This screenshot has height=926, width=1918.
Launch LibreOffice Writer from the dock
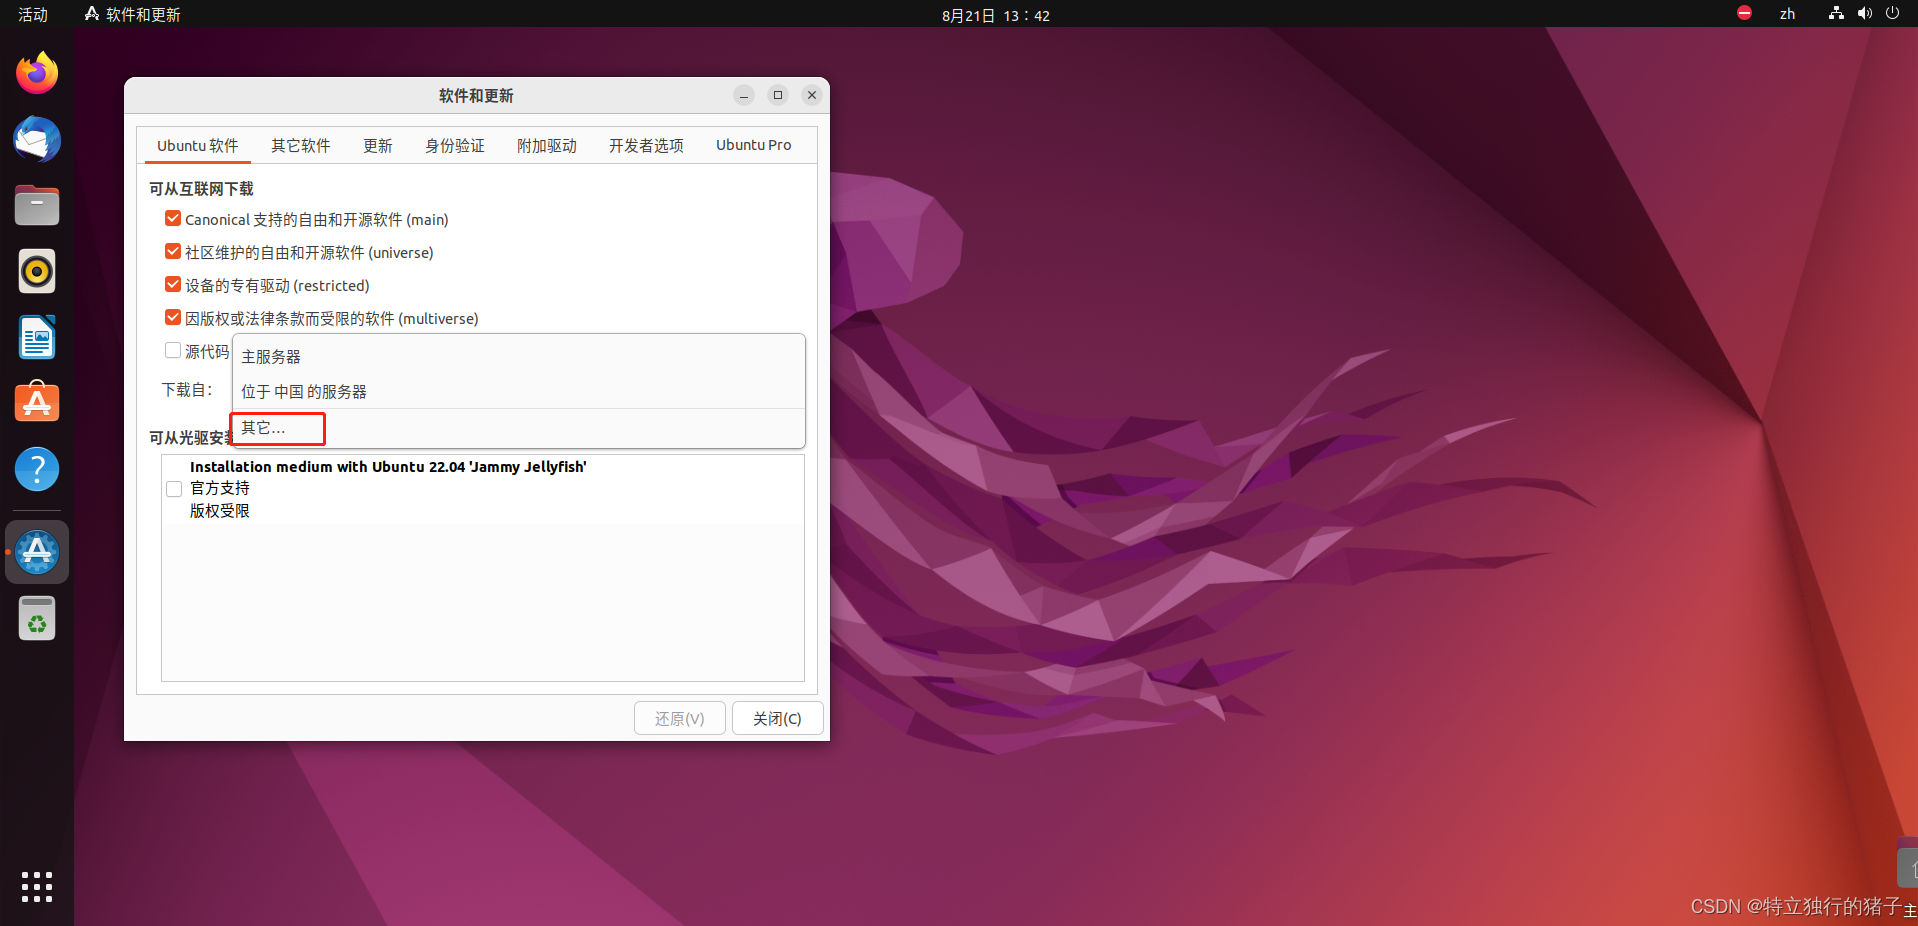pos(37,337)
